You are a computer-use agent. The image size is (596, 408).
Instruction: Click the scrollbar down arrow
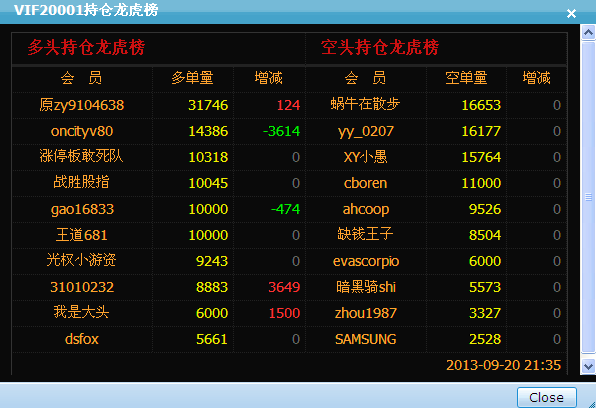click(x=588, y=367)
